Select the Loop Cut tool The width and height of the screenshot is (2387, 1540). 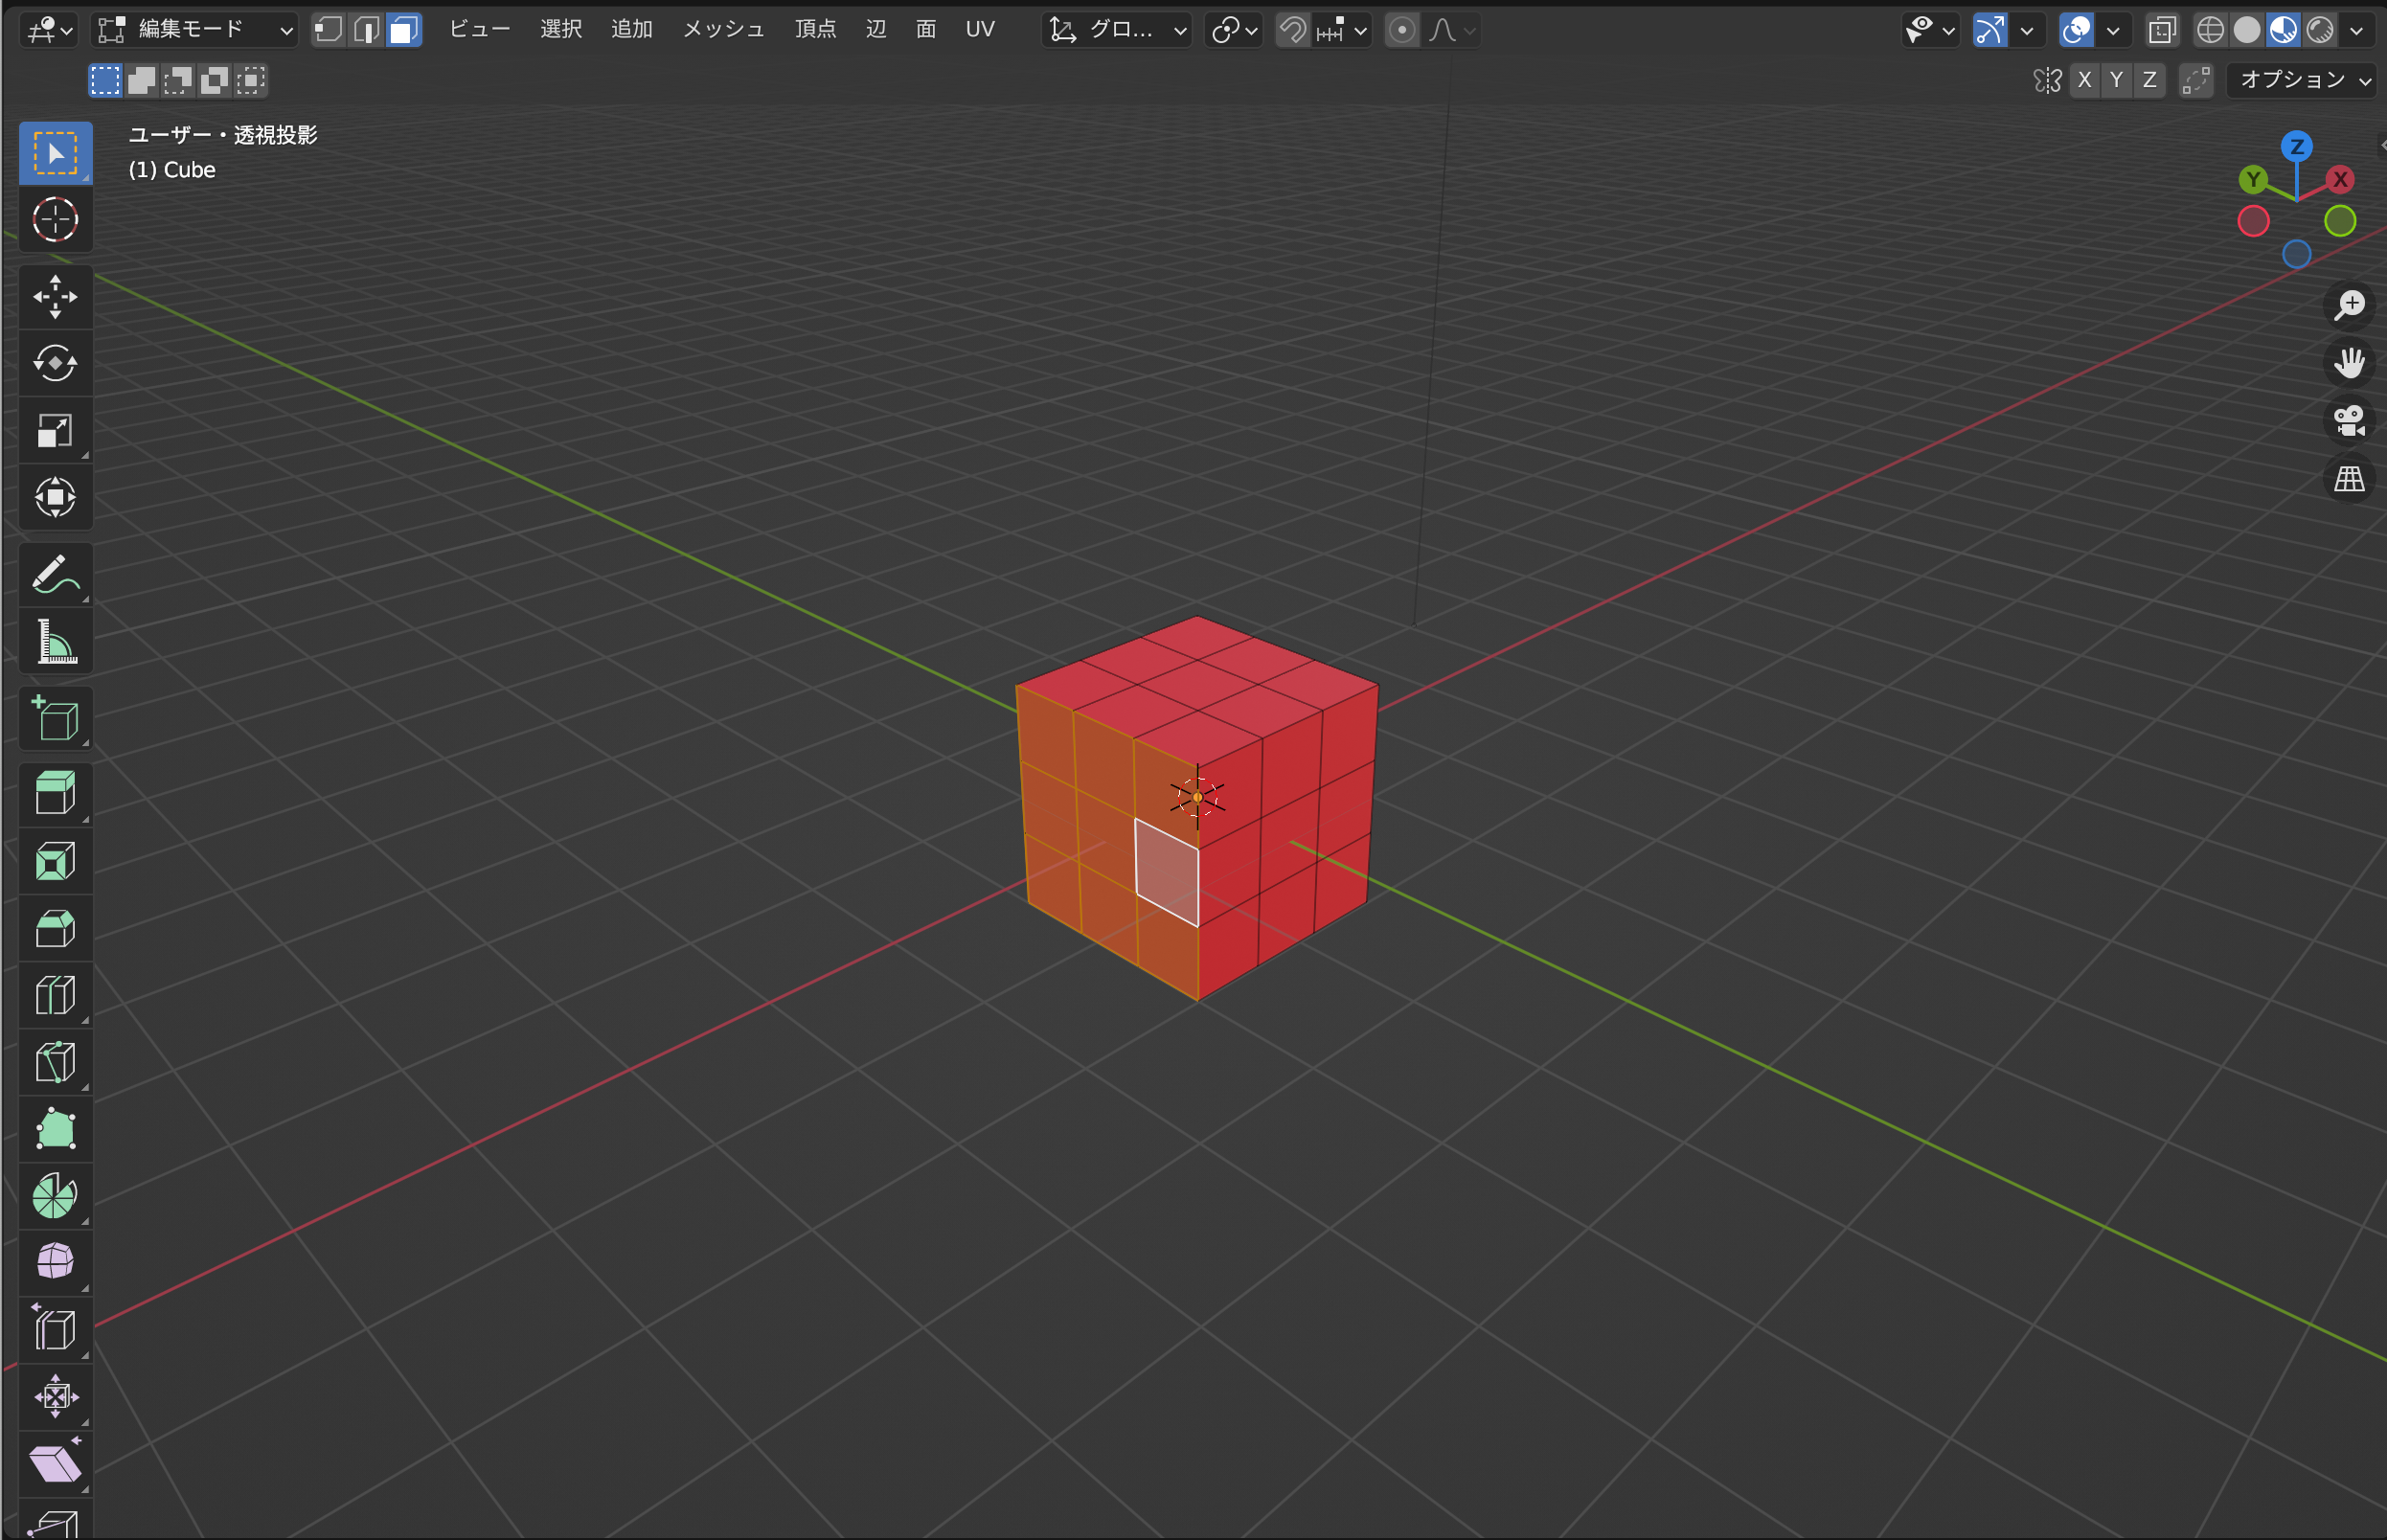[x=55, y=995]
